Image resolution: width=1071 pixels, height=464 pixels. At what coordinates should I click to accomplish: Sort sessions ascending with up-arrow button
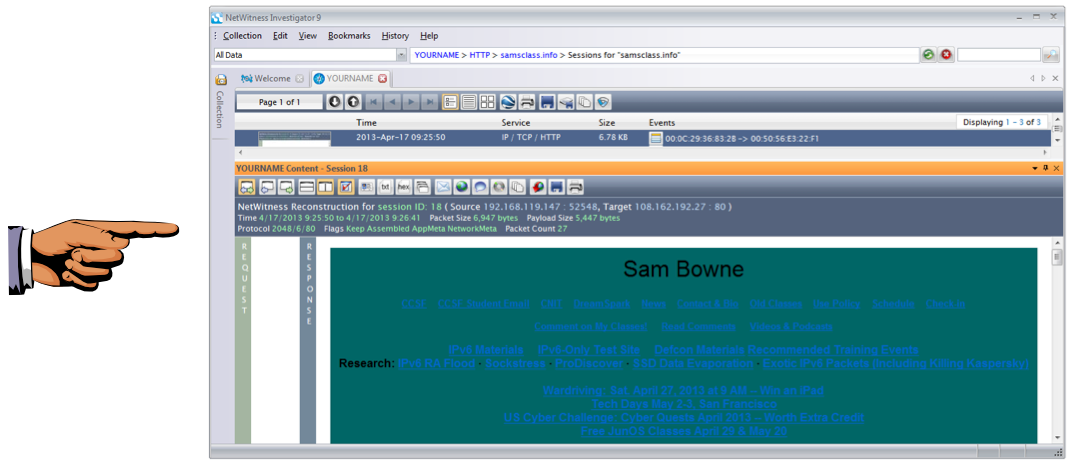353,102
